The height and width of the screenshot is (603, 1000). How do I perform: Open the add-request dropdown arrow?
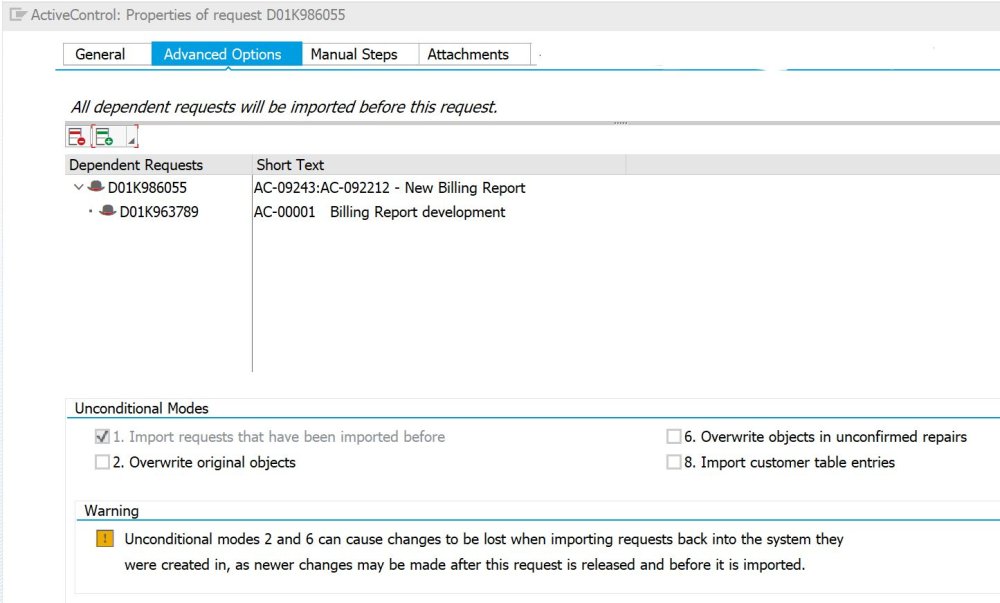coord(132,141)
